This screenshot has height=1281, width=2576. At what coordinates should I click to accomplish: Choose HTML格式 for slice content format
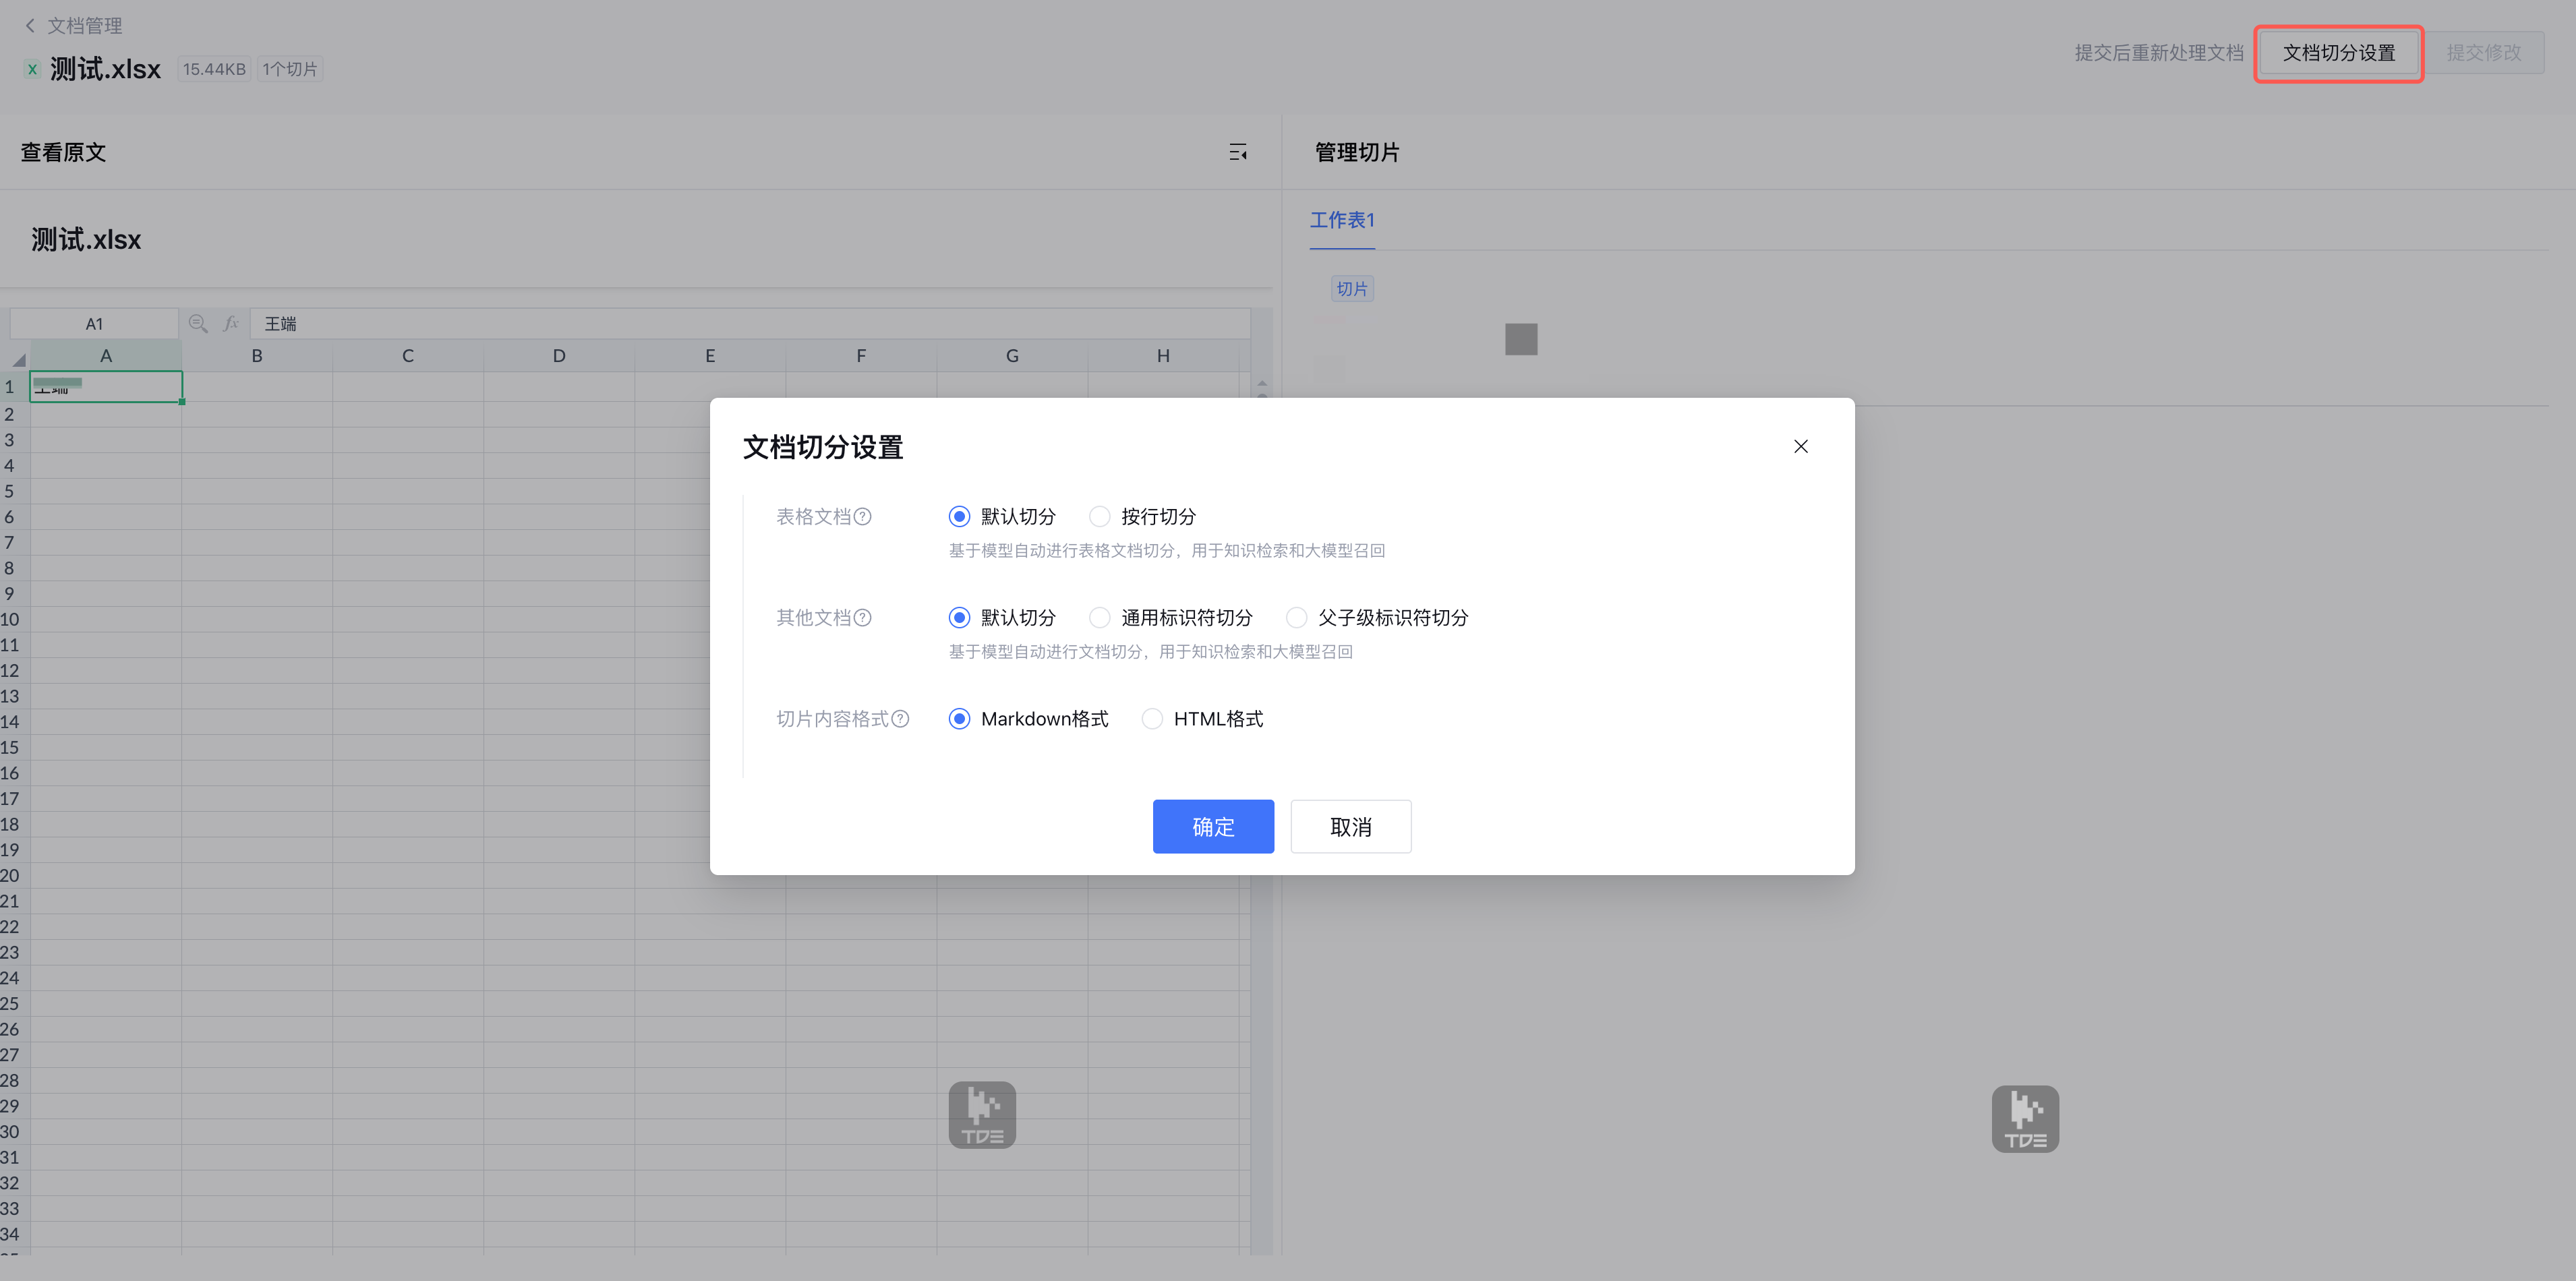click(1152, 718)
